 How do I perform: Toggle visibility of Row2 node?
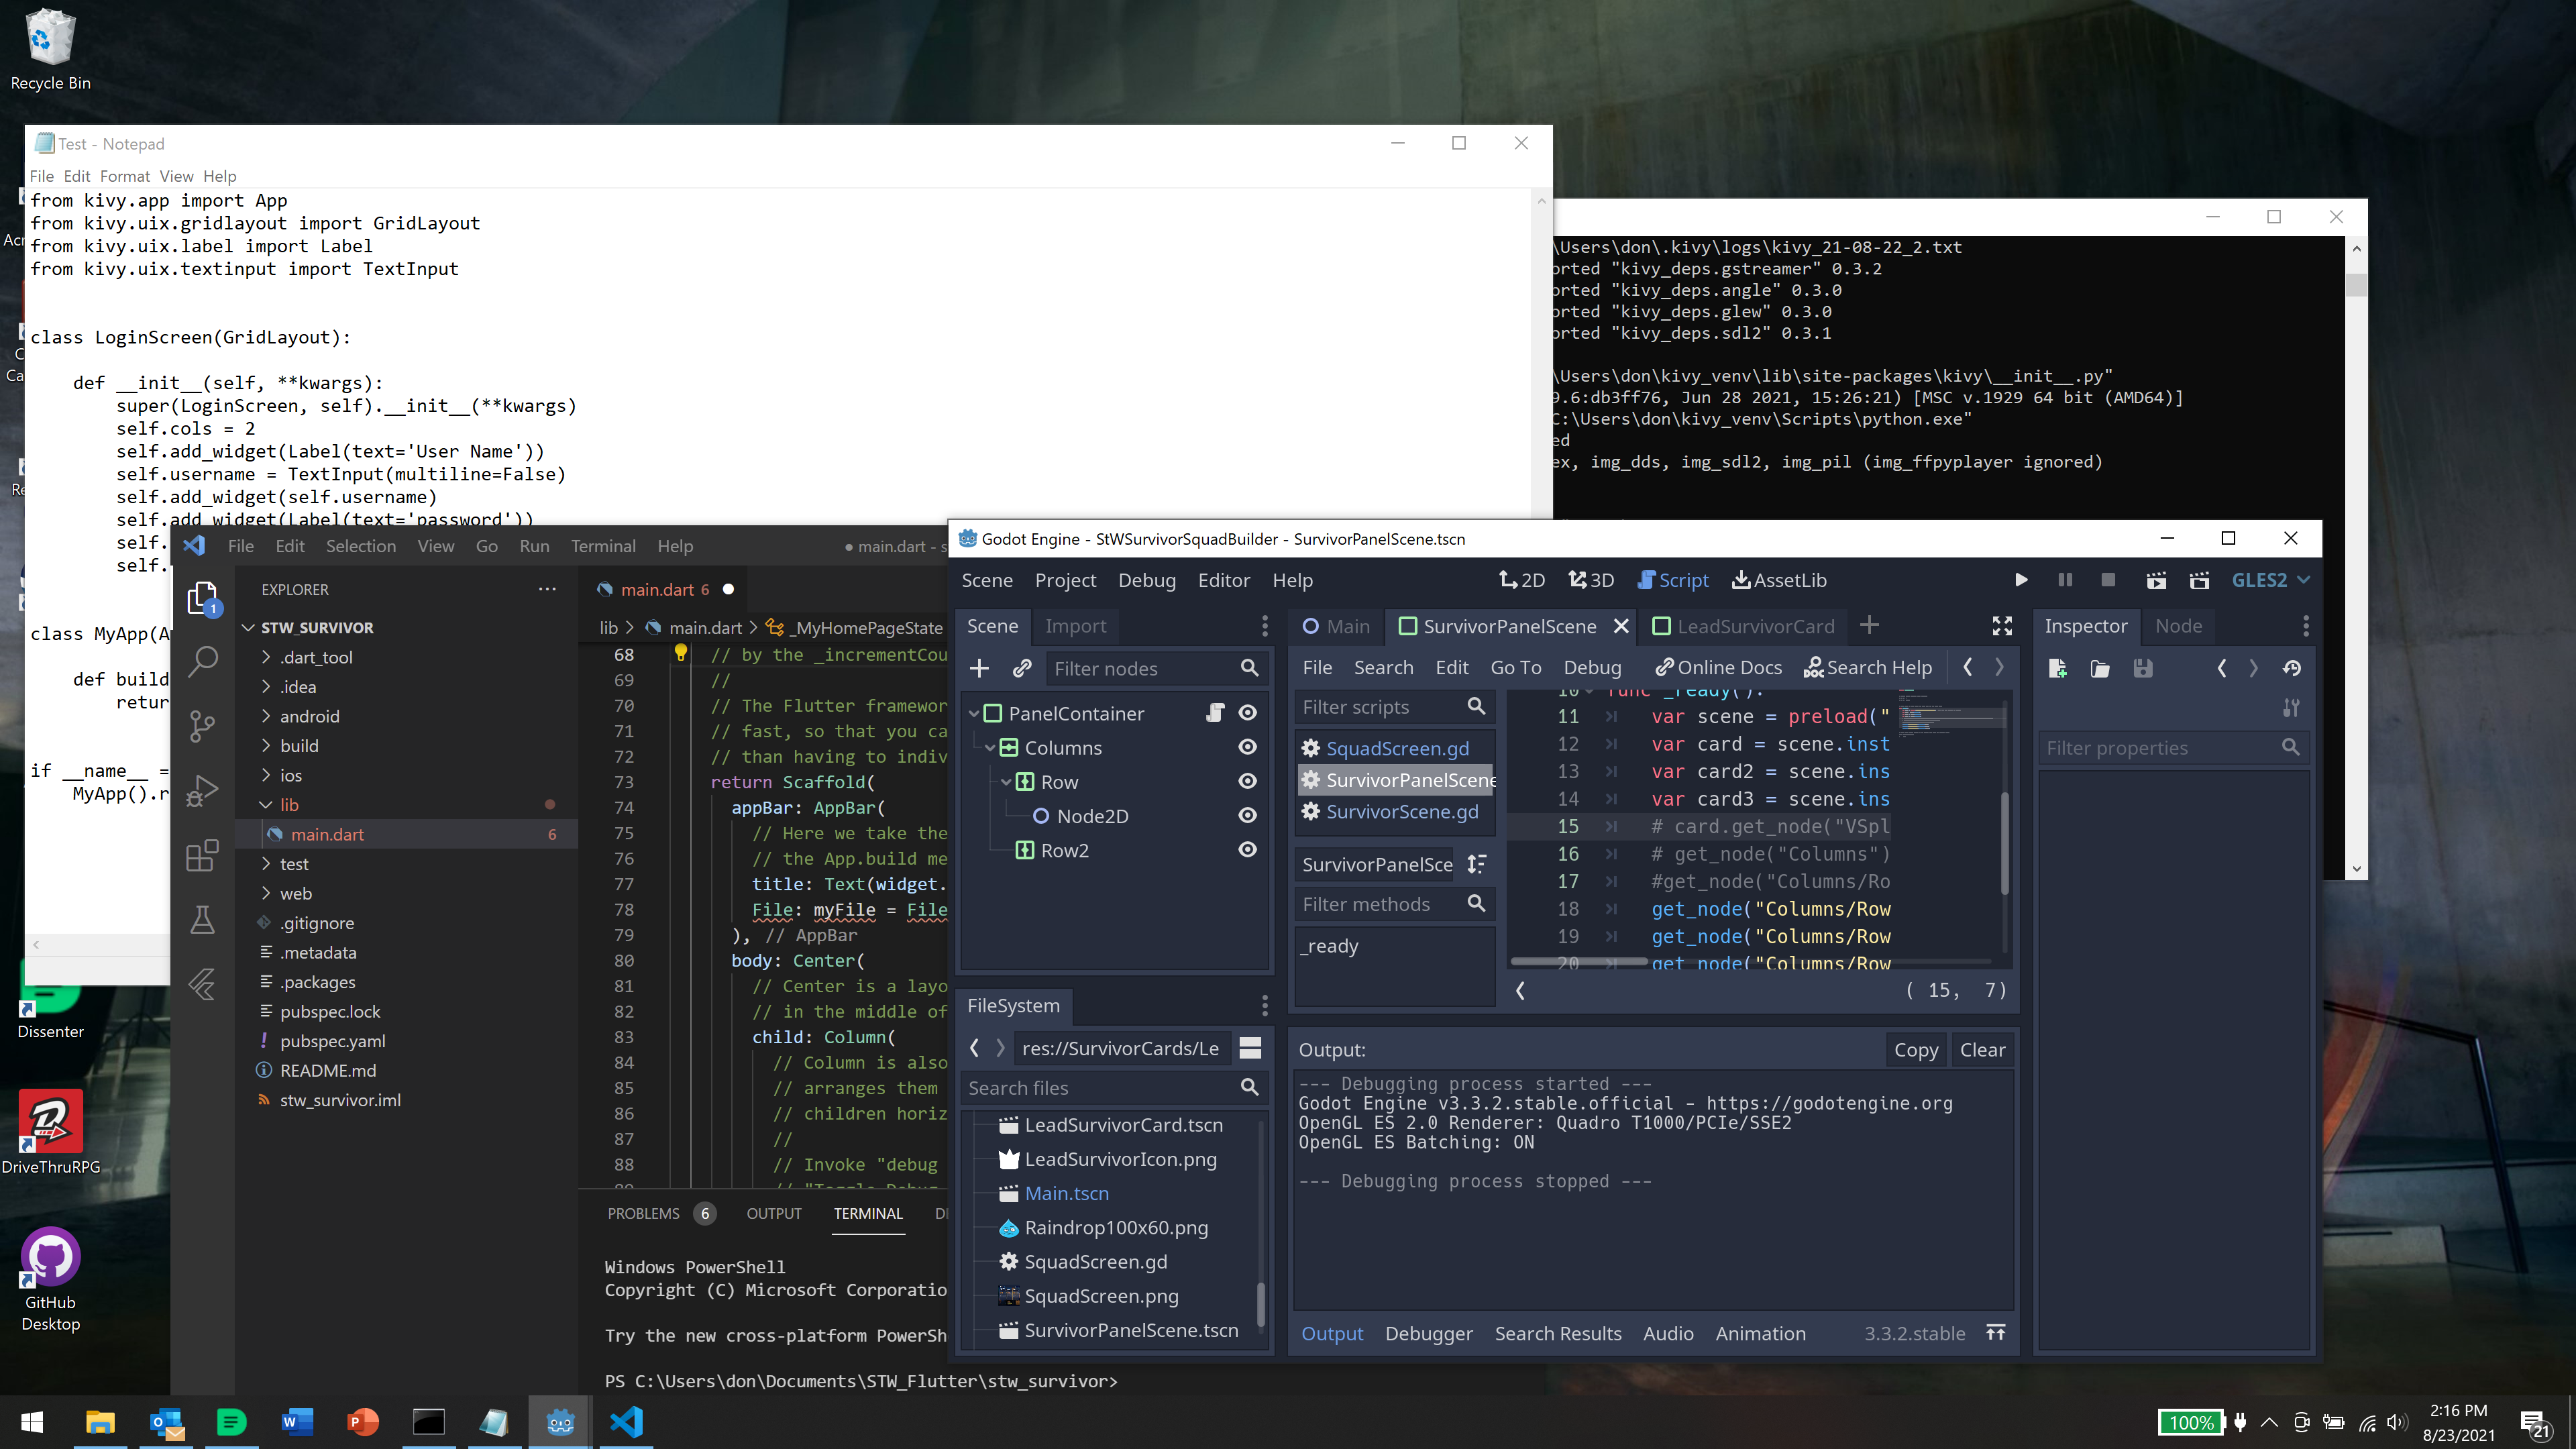1248,850
